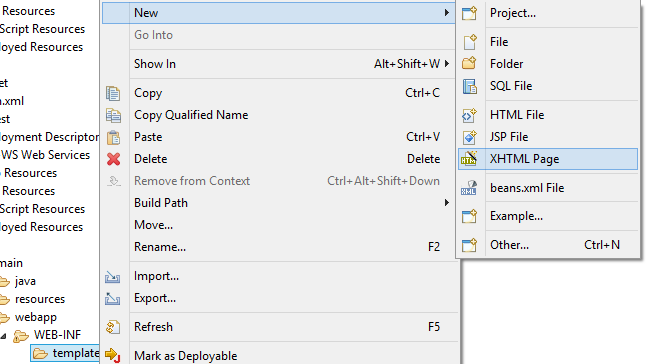Click the Copy Qualified Name icon

coord(113,115)
